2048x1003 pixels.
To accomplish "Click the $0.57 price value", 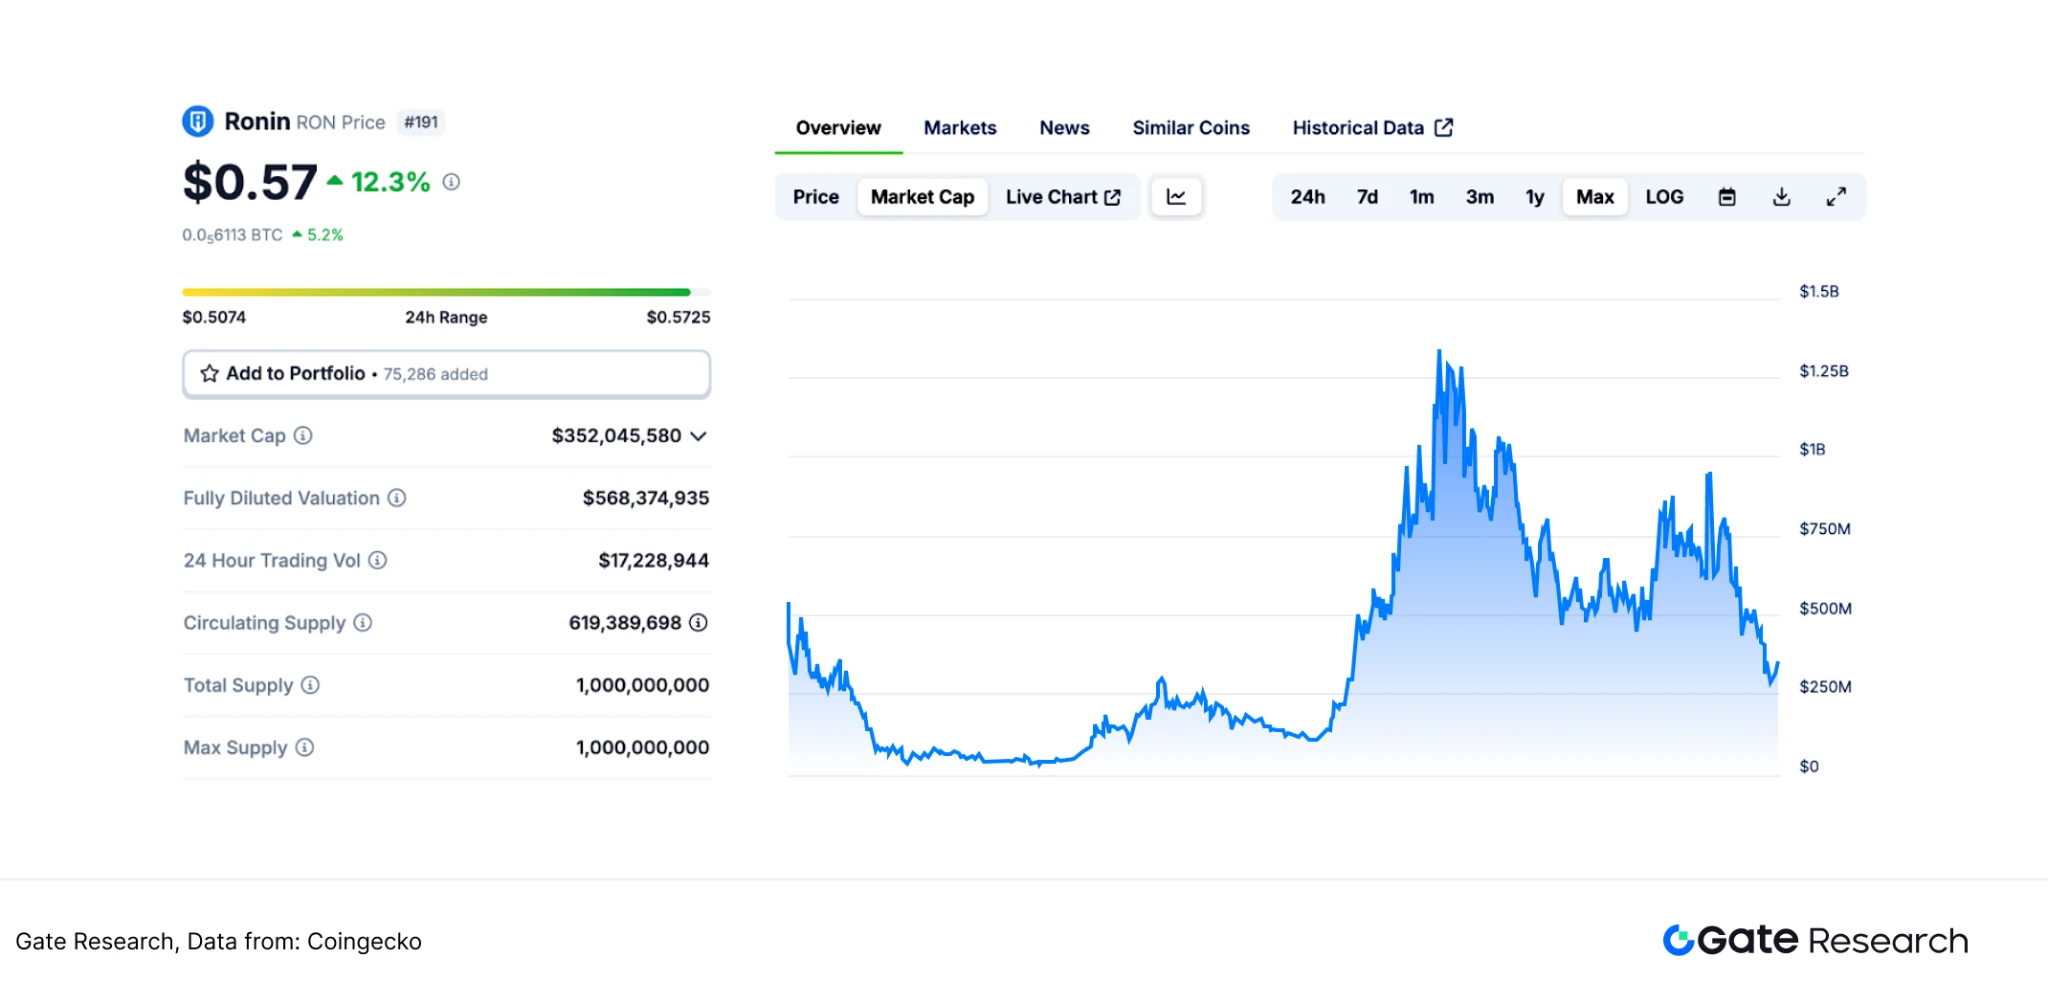I will [x=250, y=182].
